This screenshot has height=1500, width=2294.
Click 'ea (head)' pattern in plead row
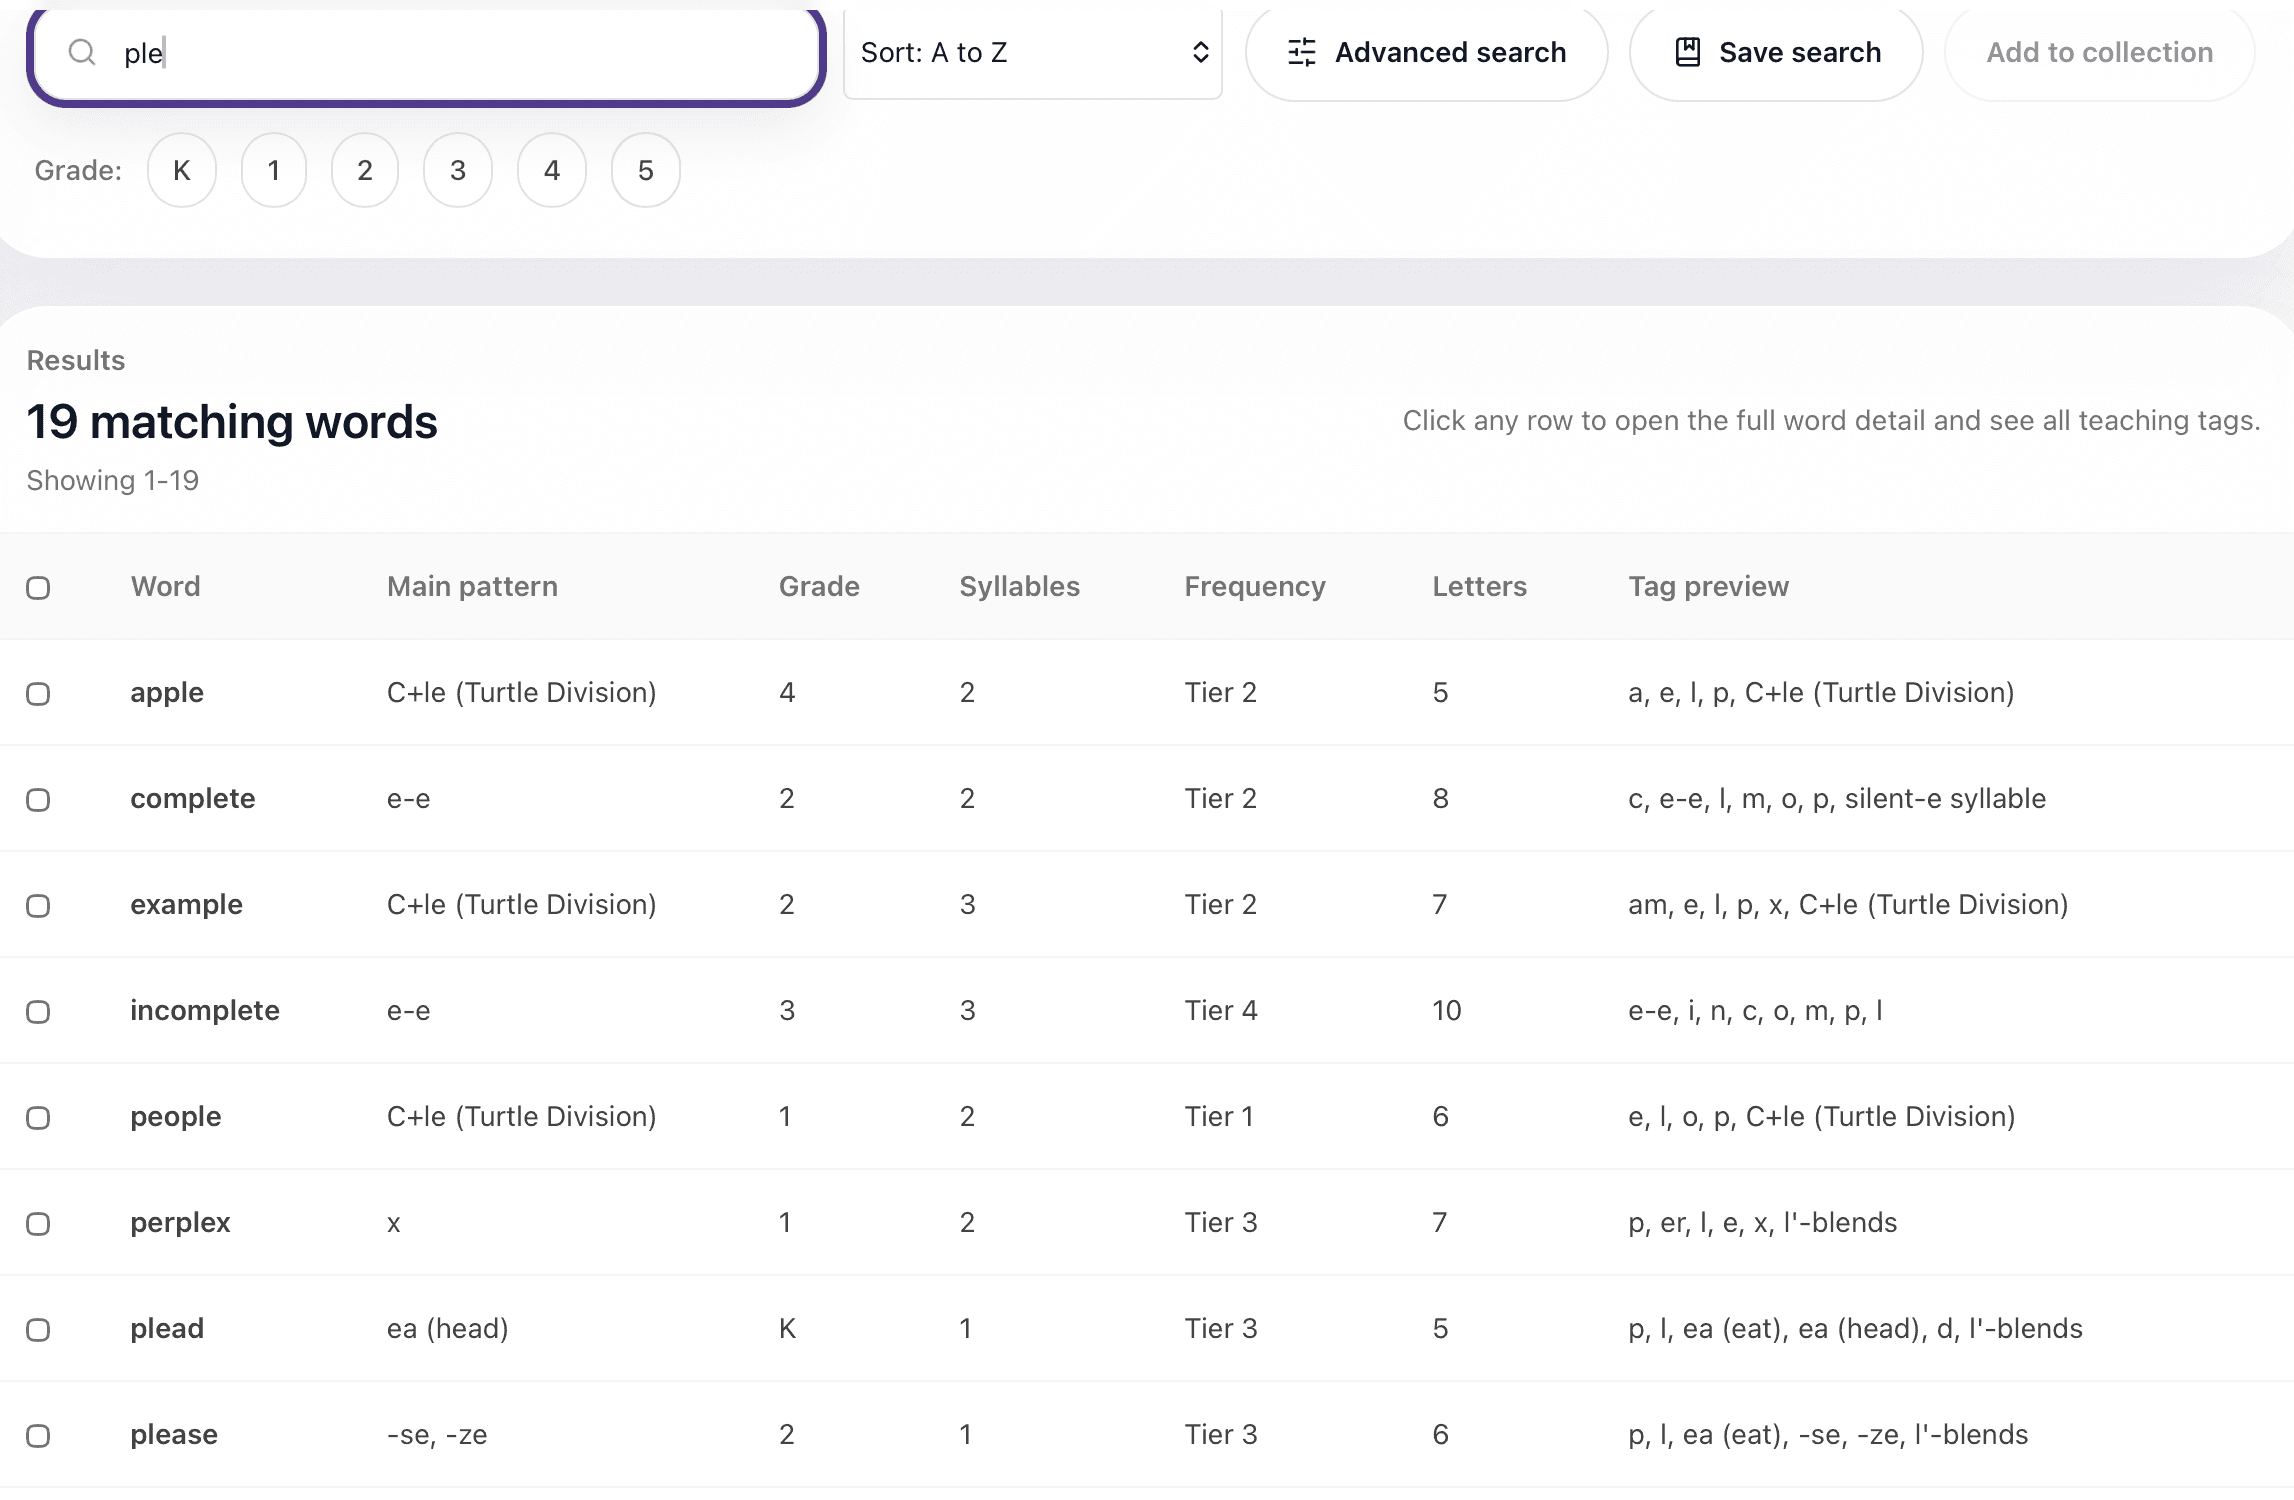(x=448, y=1328)
